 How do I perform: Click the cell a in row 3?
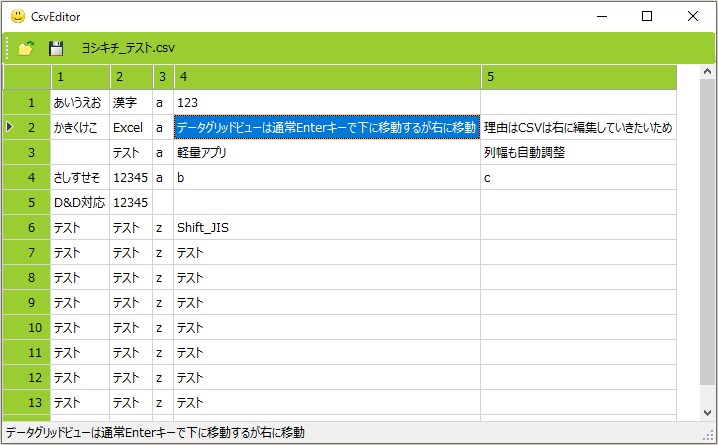click(x=163, y=152)
